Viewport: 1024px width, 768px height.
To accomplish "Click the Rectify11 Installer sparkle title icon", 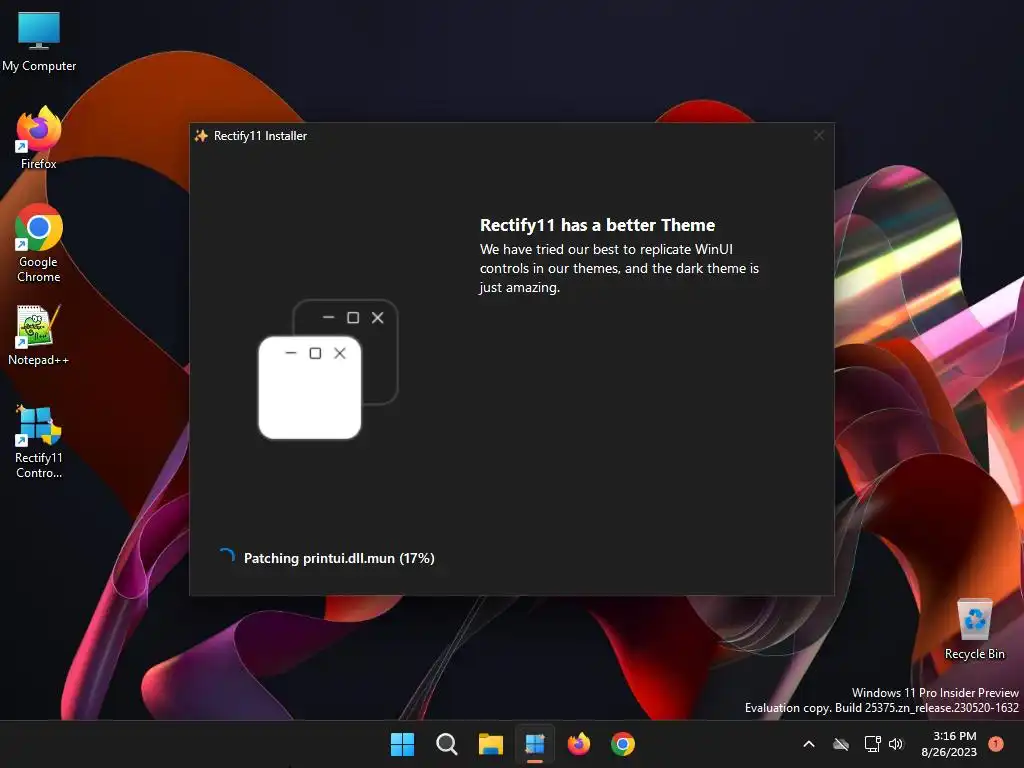I will [201, 136].
